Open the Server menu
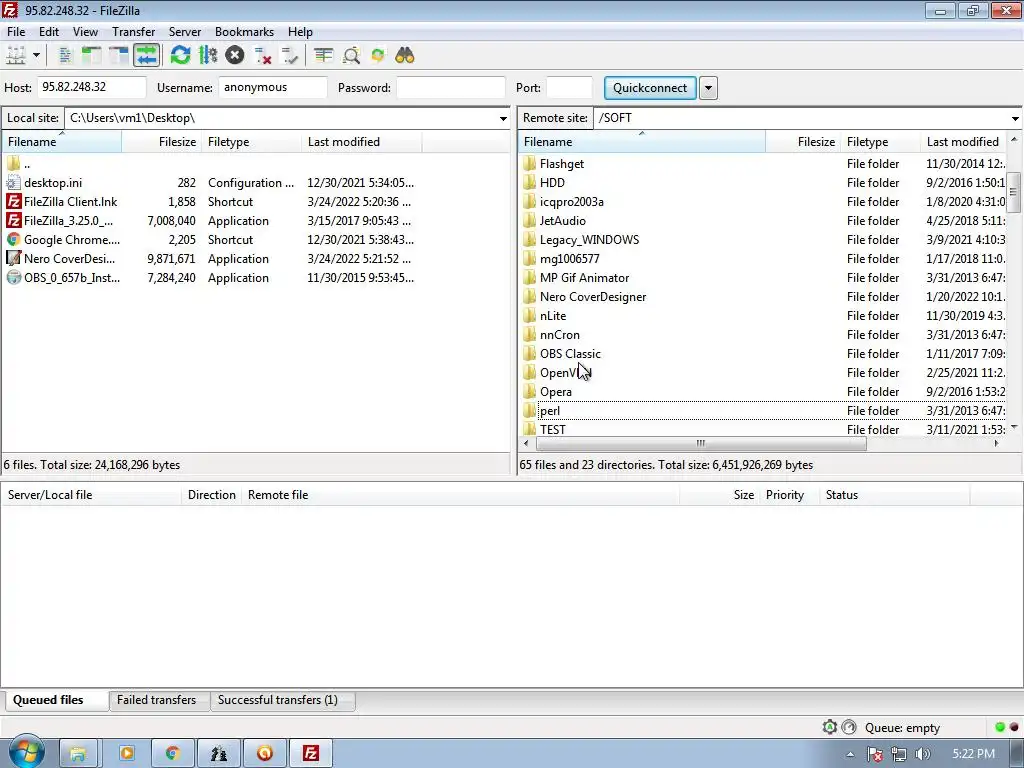The image size is (1024, 768). click(x=185, y=32)
